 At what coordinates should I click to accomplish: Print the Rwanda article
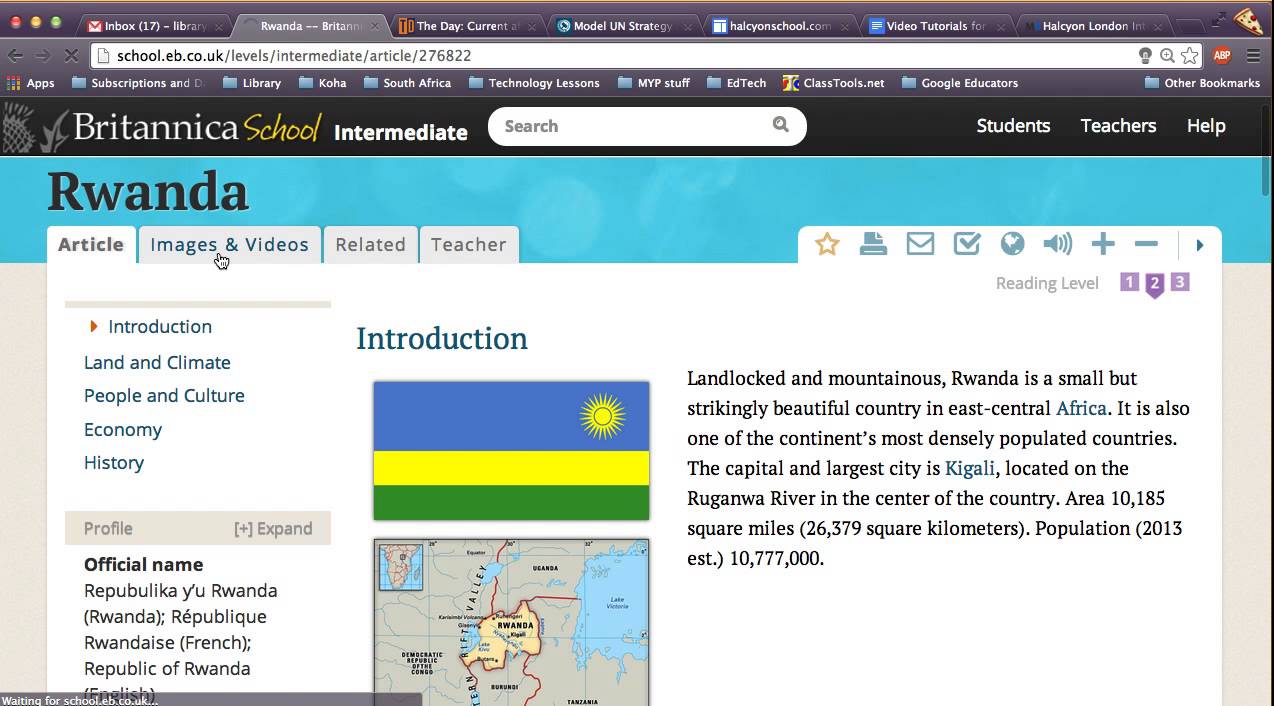(x=873, y=244)
